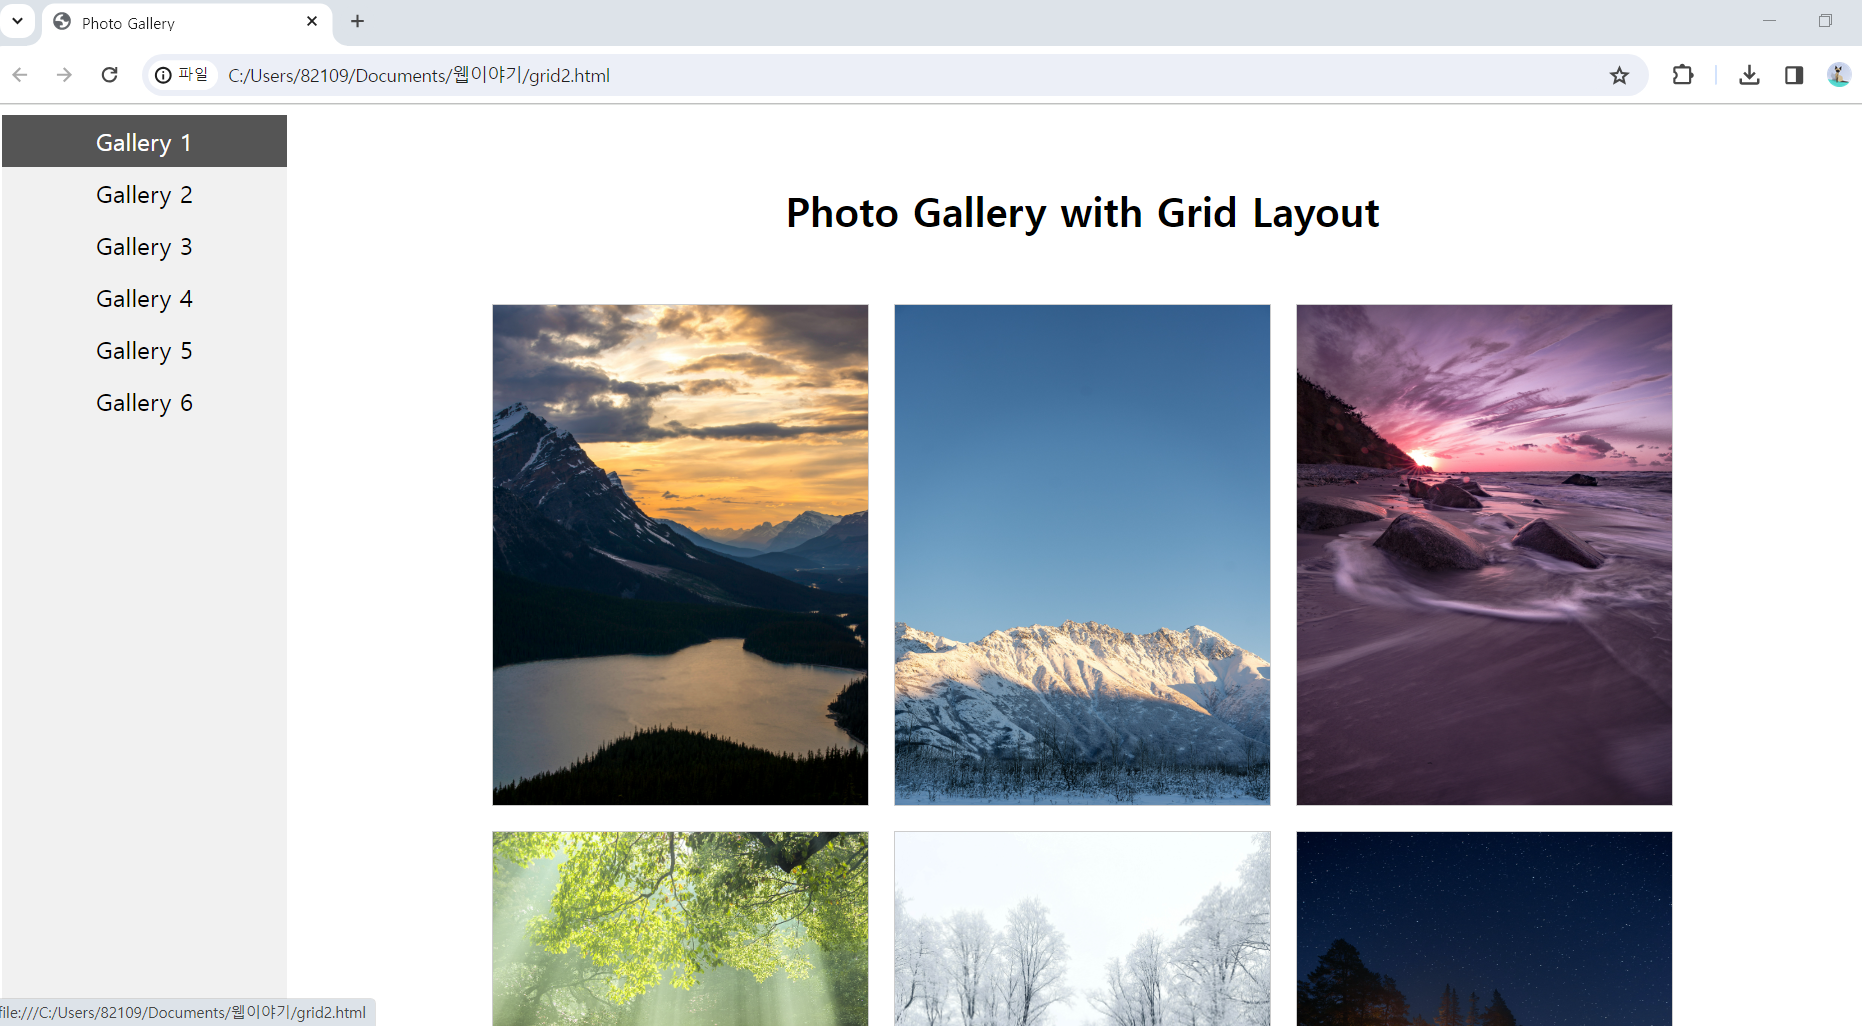Bookmark this page with star icon
Viewport: 1862px width, 1026px height.
[1619, 75]
